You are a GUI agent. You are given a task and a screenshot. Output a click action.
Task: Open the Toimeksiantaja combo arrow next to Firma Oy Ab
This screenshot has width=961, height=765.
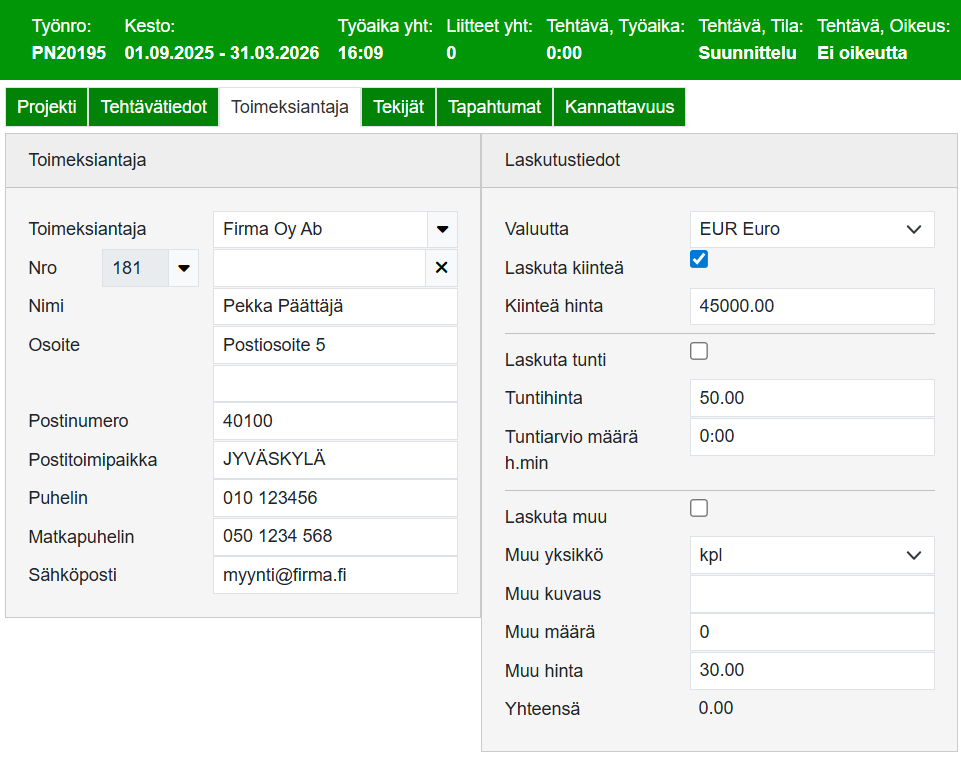[x=442, y=229]
